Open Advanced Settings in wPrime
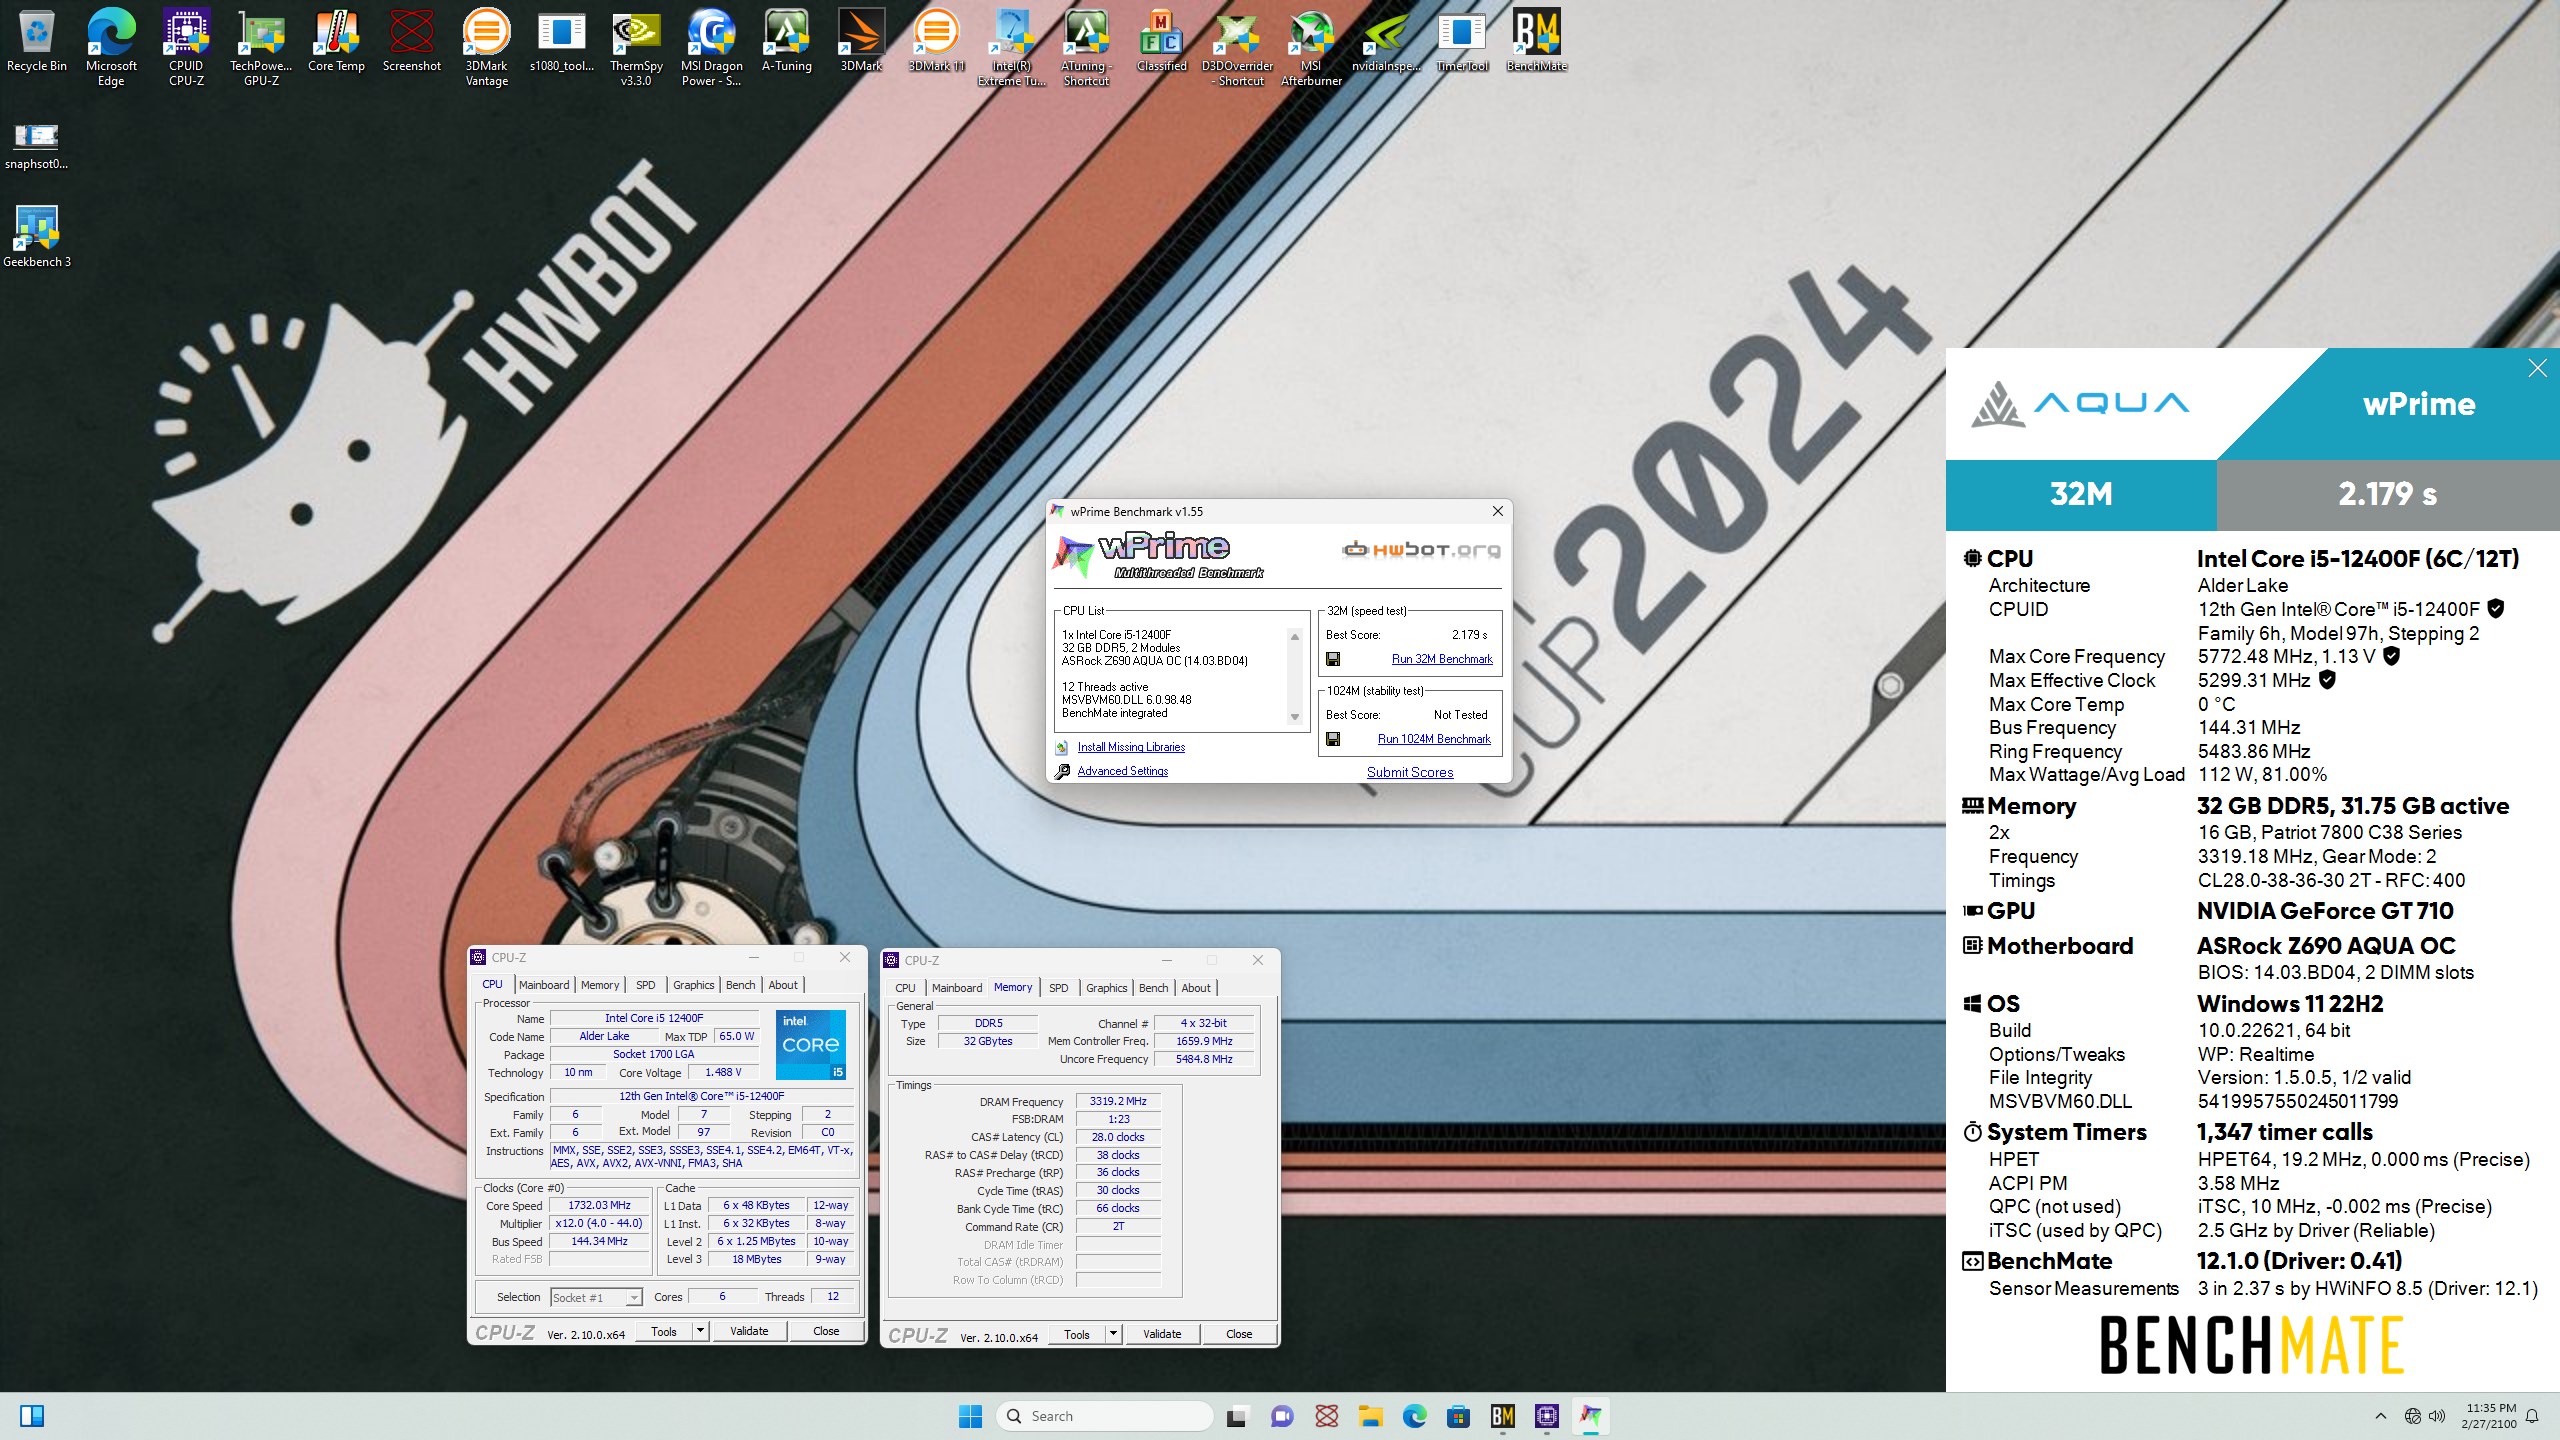 click(1122, 771)
